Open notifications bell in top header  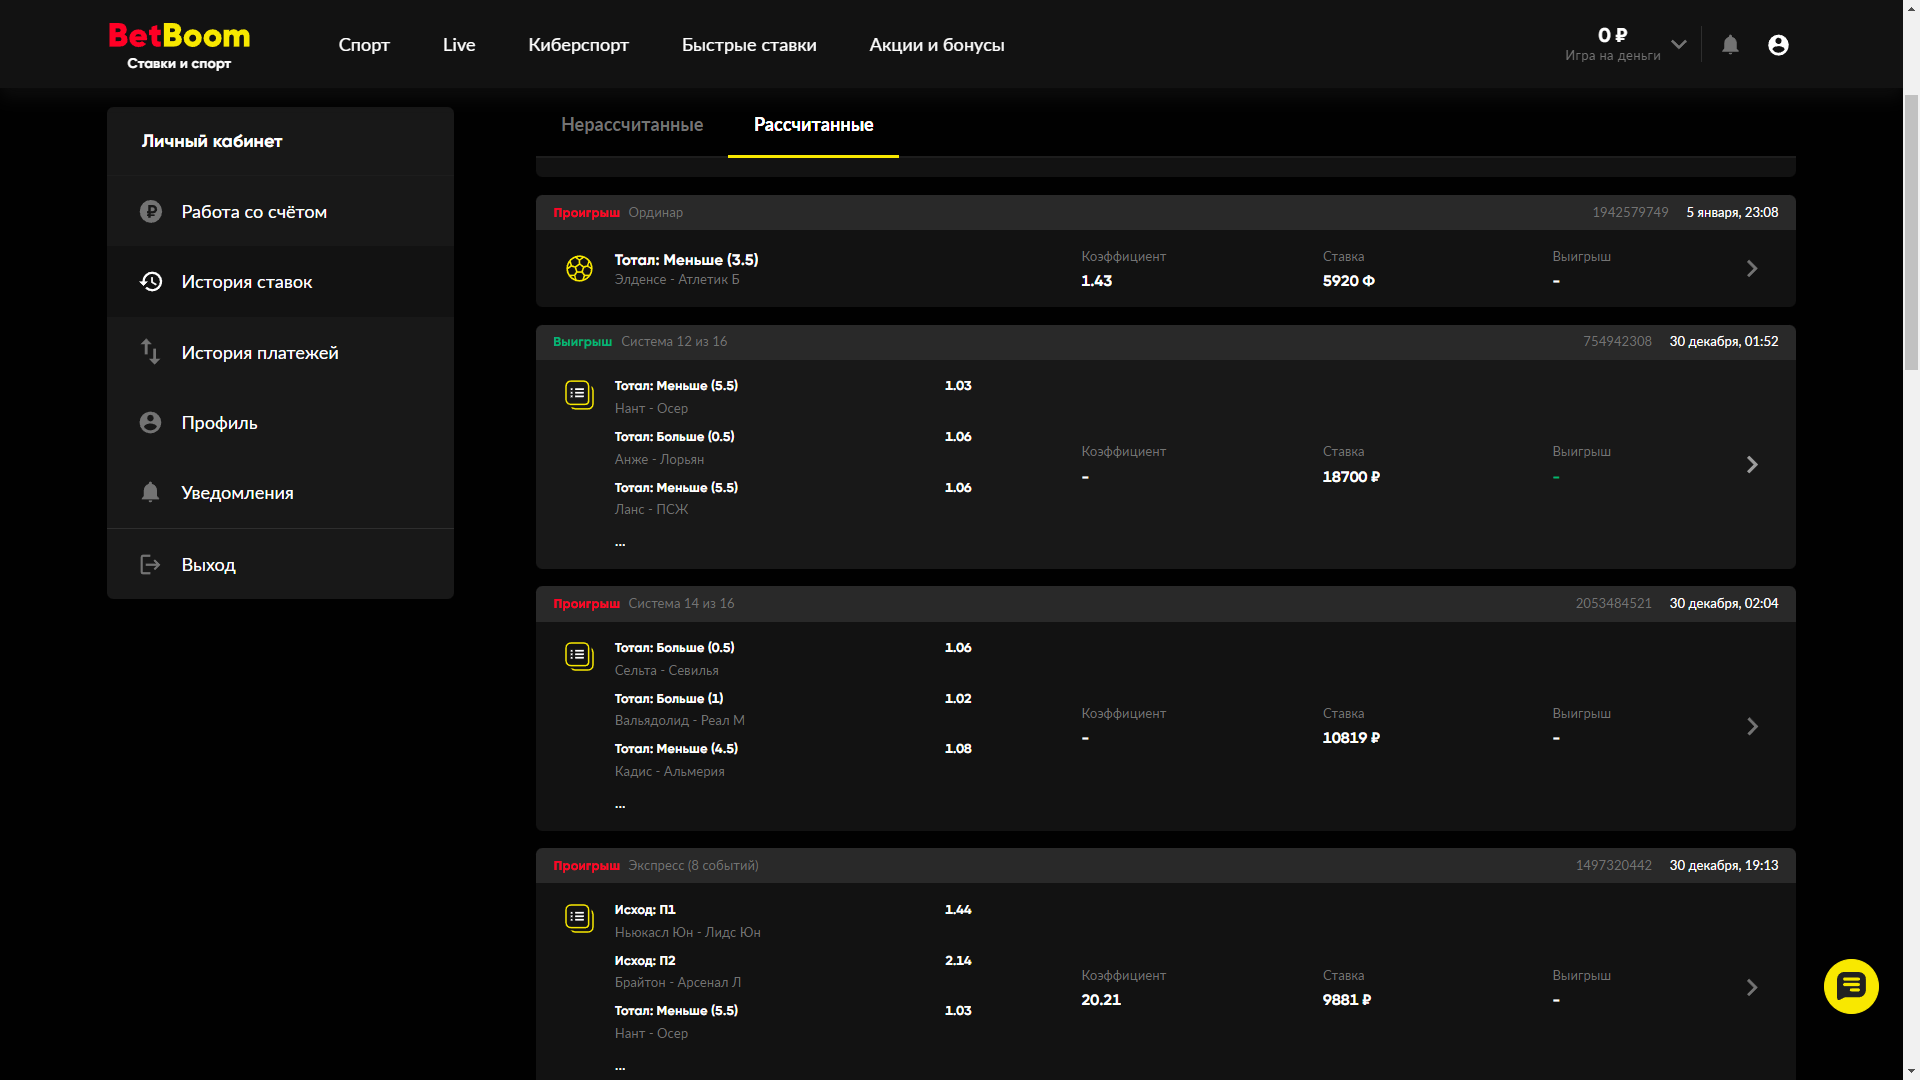tap(1730, 45)
